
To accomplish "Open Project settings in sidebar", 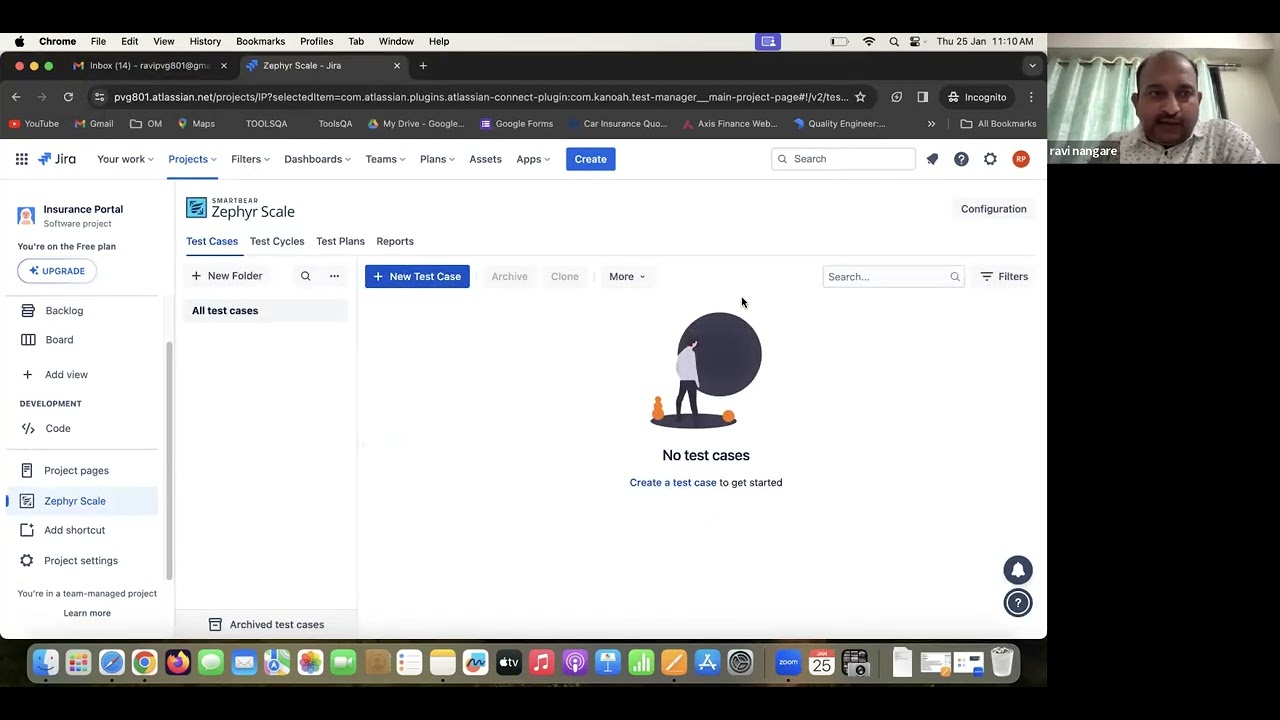I will 83,561.
